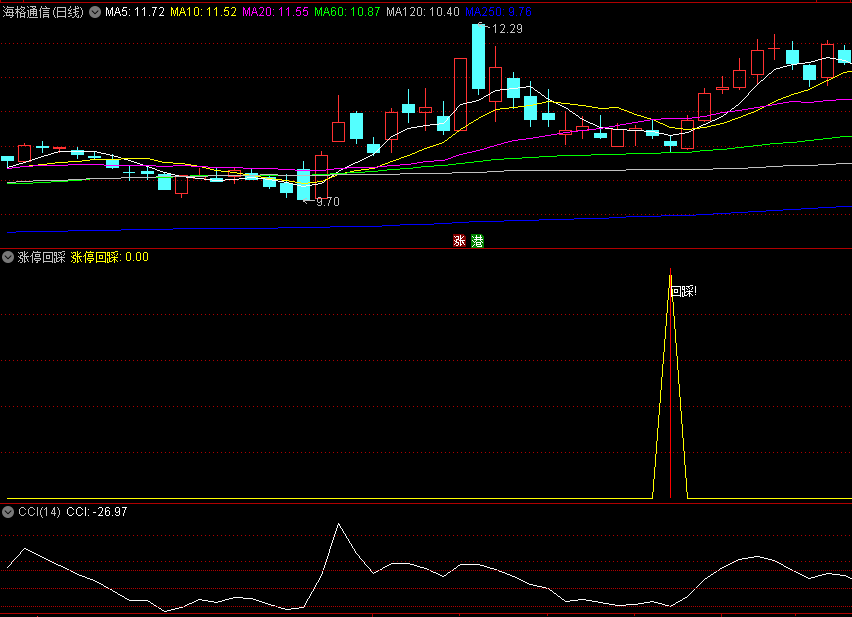Click the CCI(14) indicator name
852x617 pixels.
39,512
